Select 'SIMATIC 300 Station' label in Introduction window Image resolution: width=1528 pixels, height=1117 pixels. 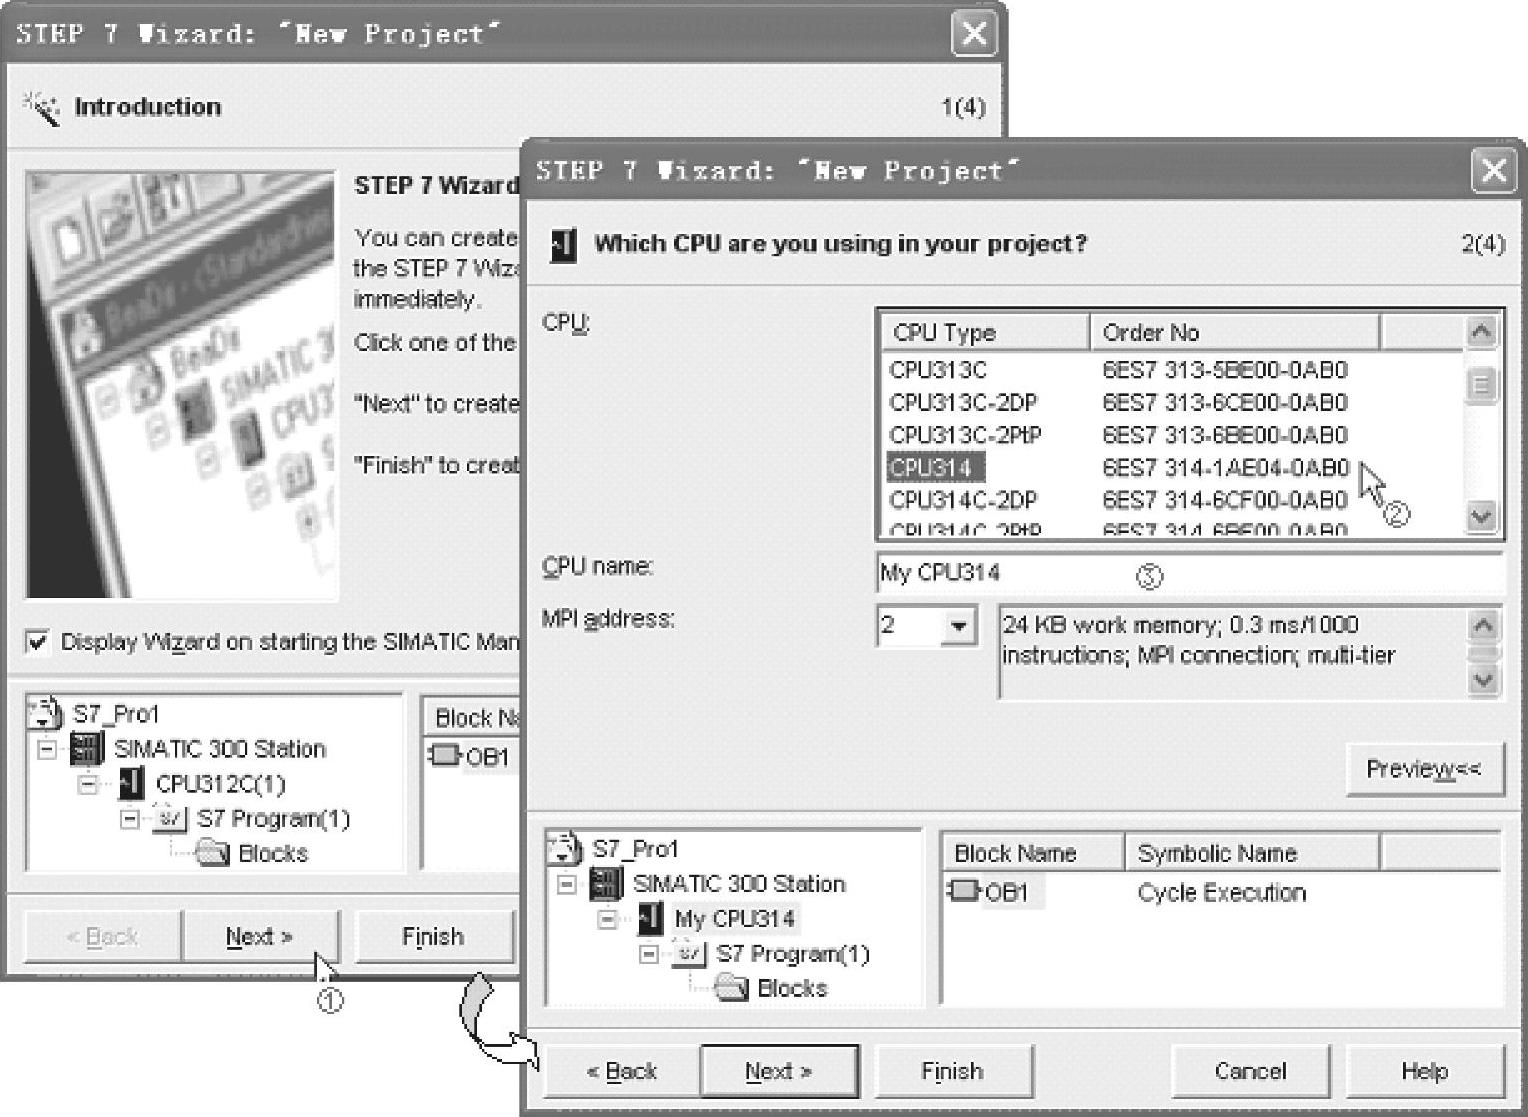220,749
